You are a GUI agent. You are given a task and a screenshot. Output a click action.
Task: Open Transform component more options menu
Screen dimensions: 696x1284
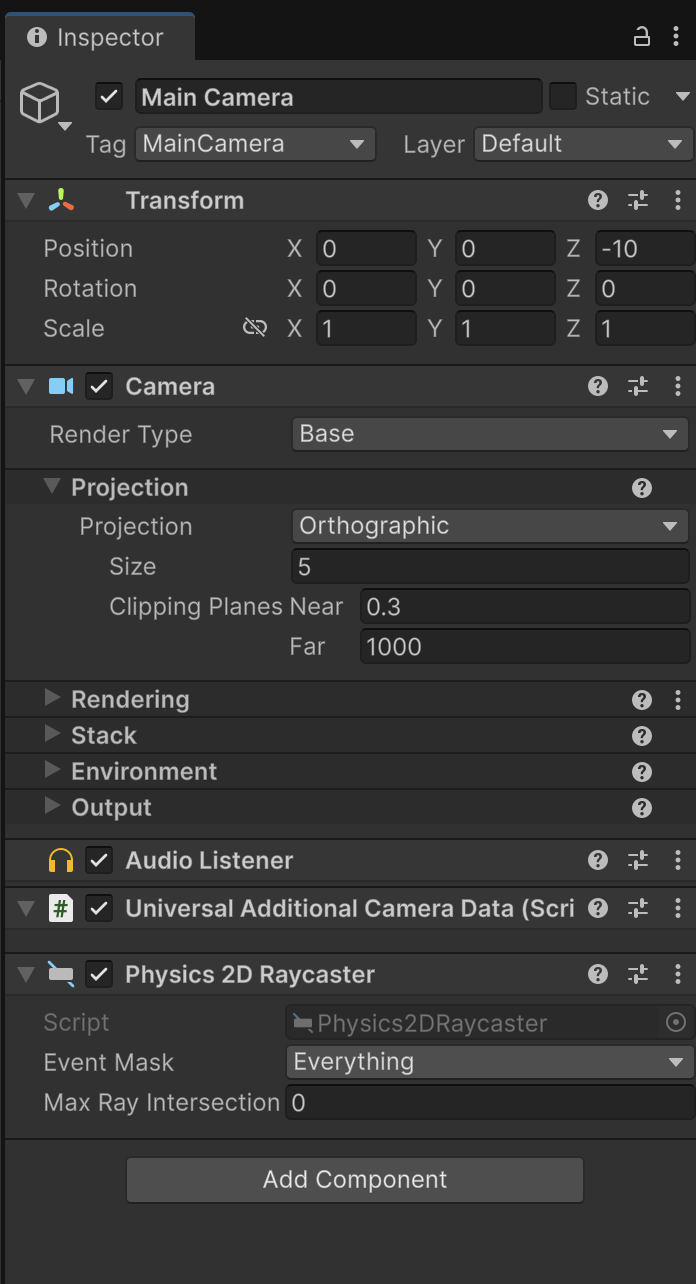[678, 200]
